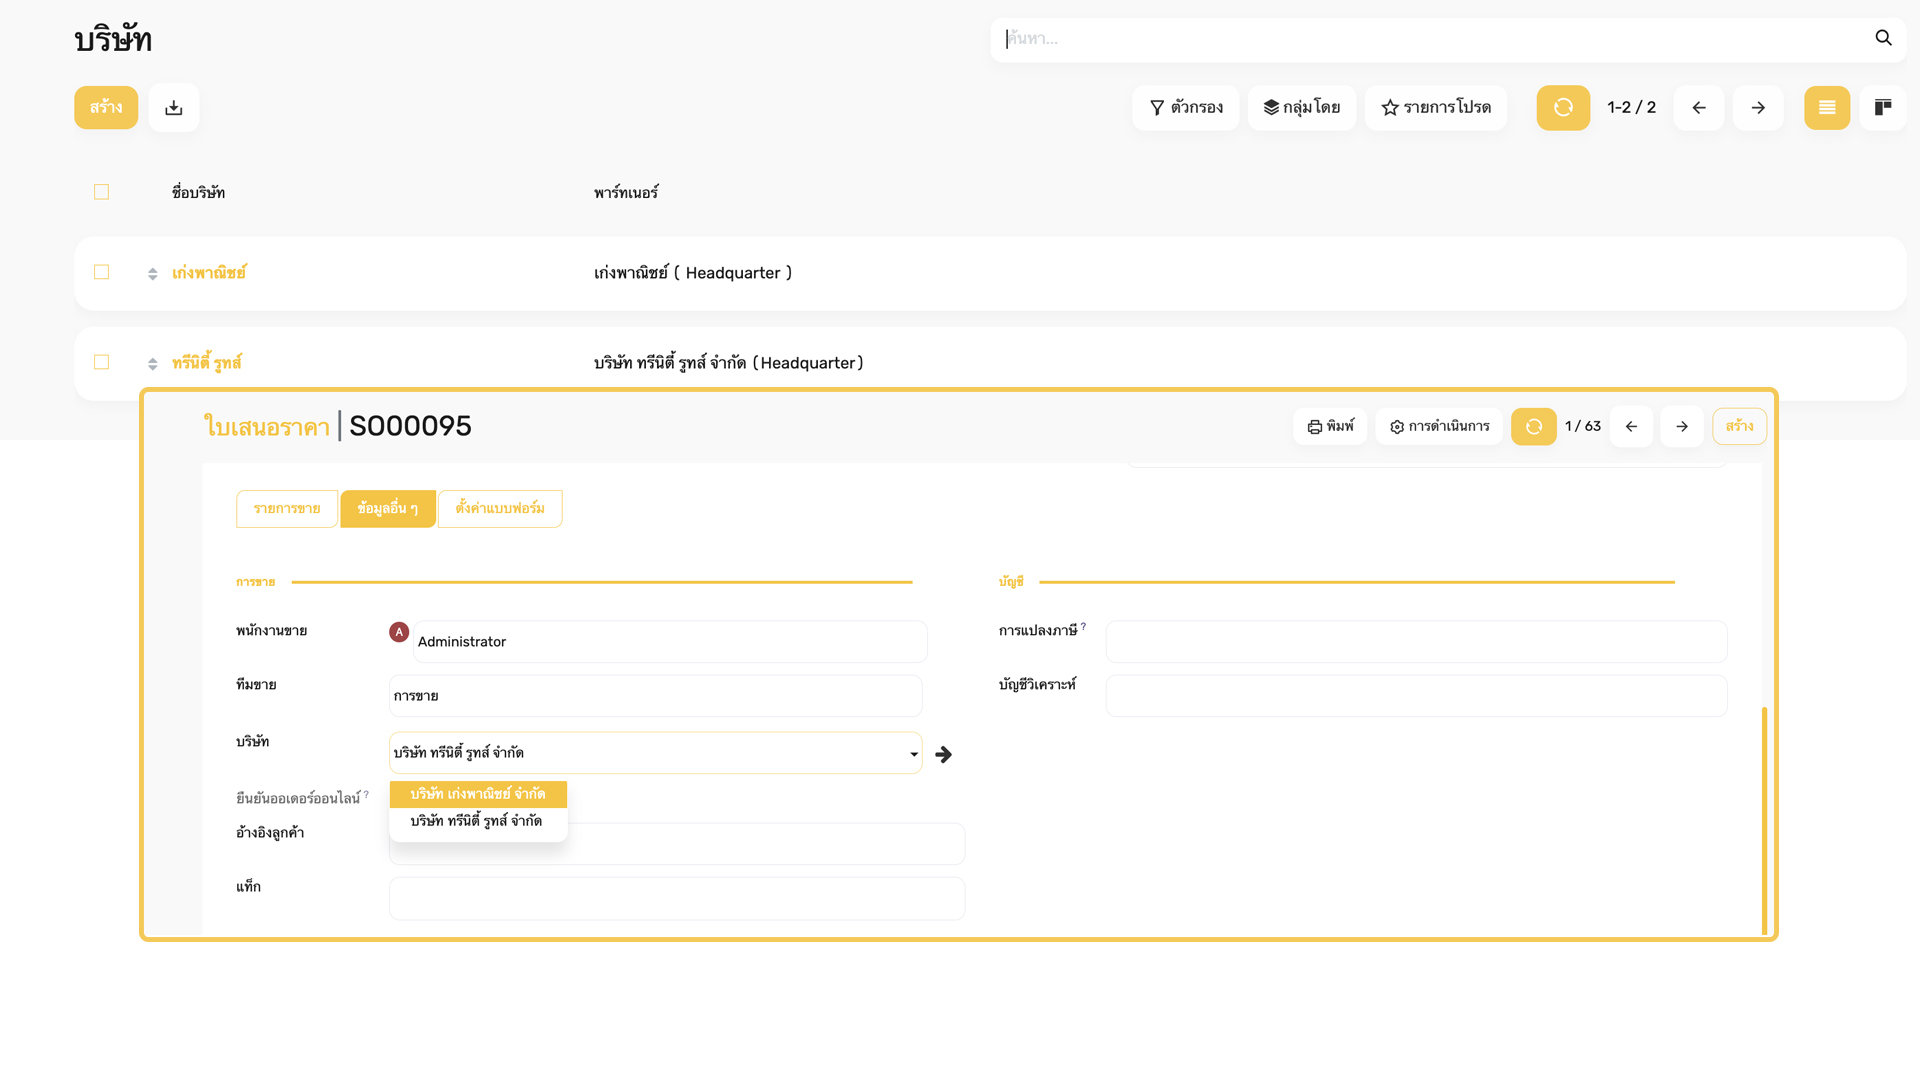Toggle select-all companies checkbox

click(101, 192)
